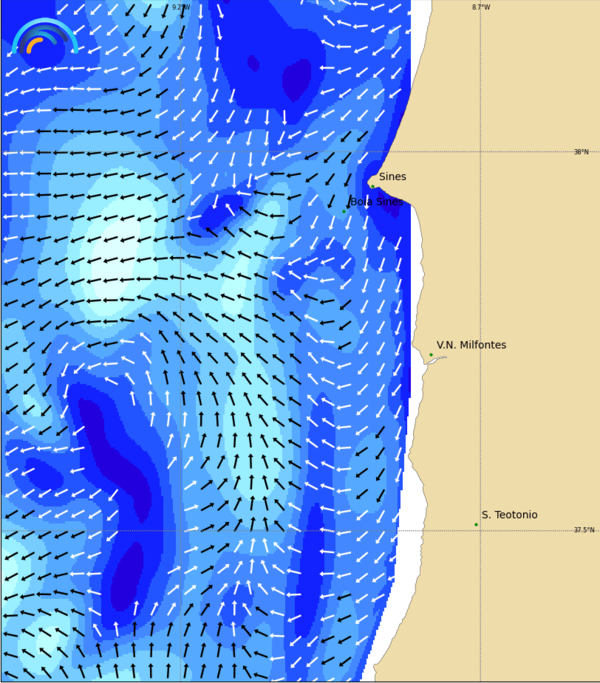Click the V.N. Milfontes place label
The image size is (600, 683).
pos(471,345)
